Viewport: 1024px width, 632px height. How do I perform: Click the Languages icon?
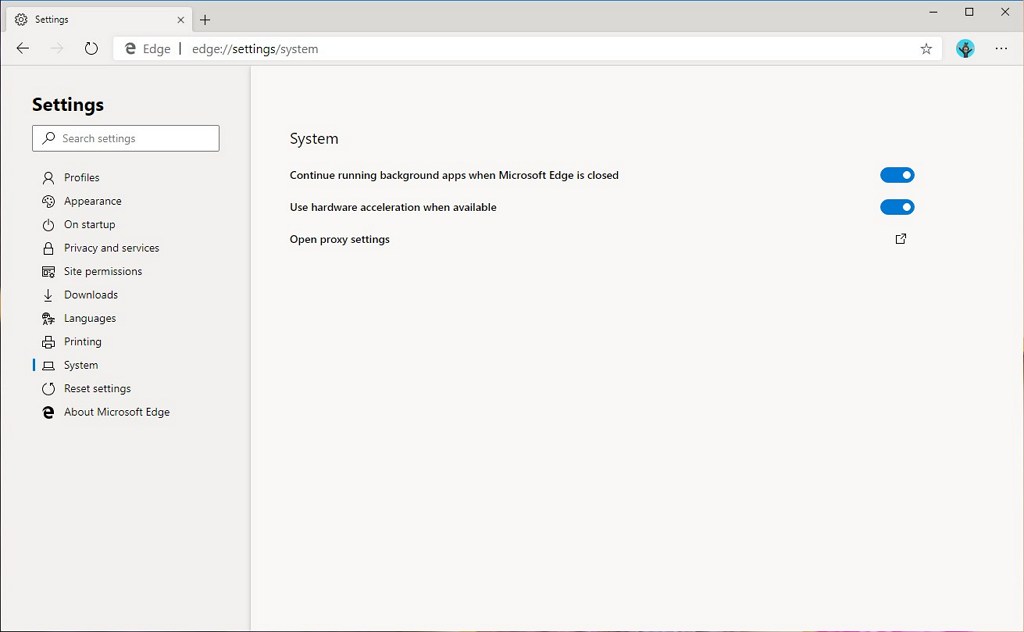point(48,319)
